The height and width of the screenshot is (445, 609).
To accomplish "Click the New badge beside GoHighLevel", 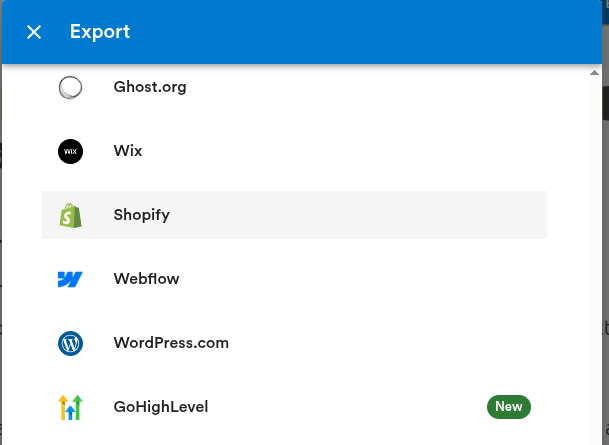I will point(509,407).
